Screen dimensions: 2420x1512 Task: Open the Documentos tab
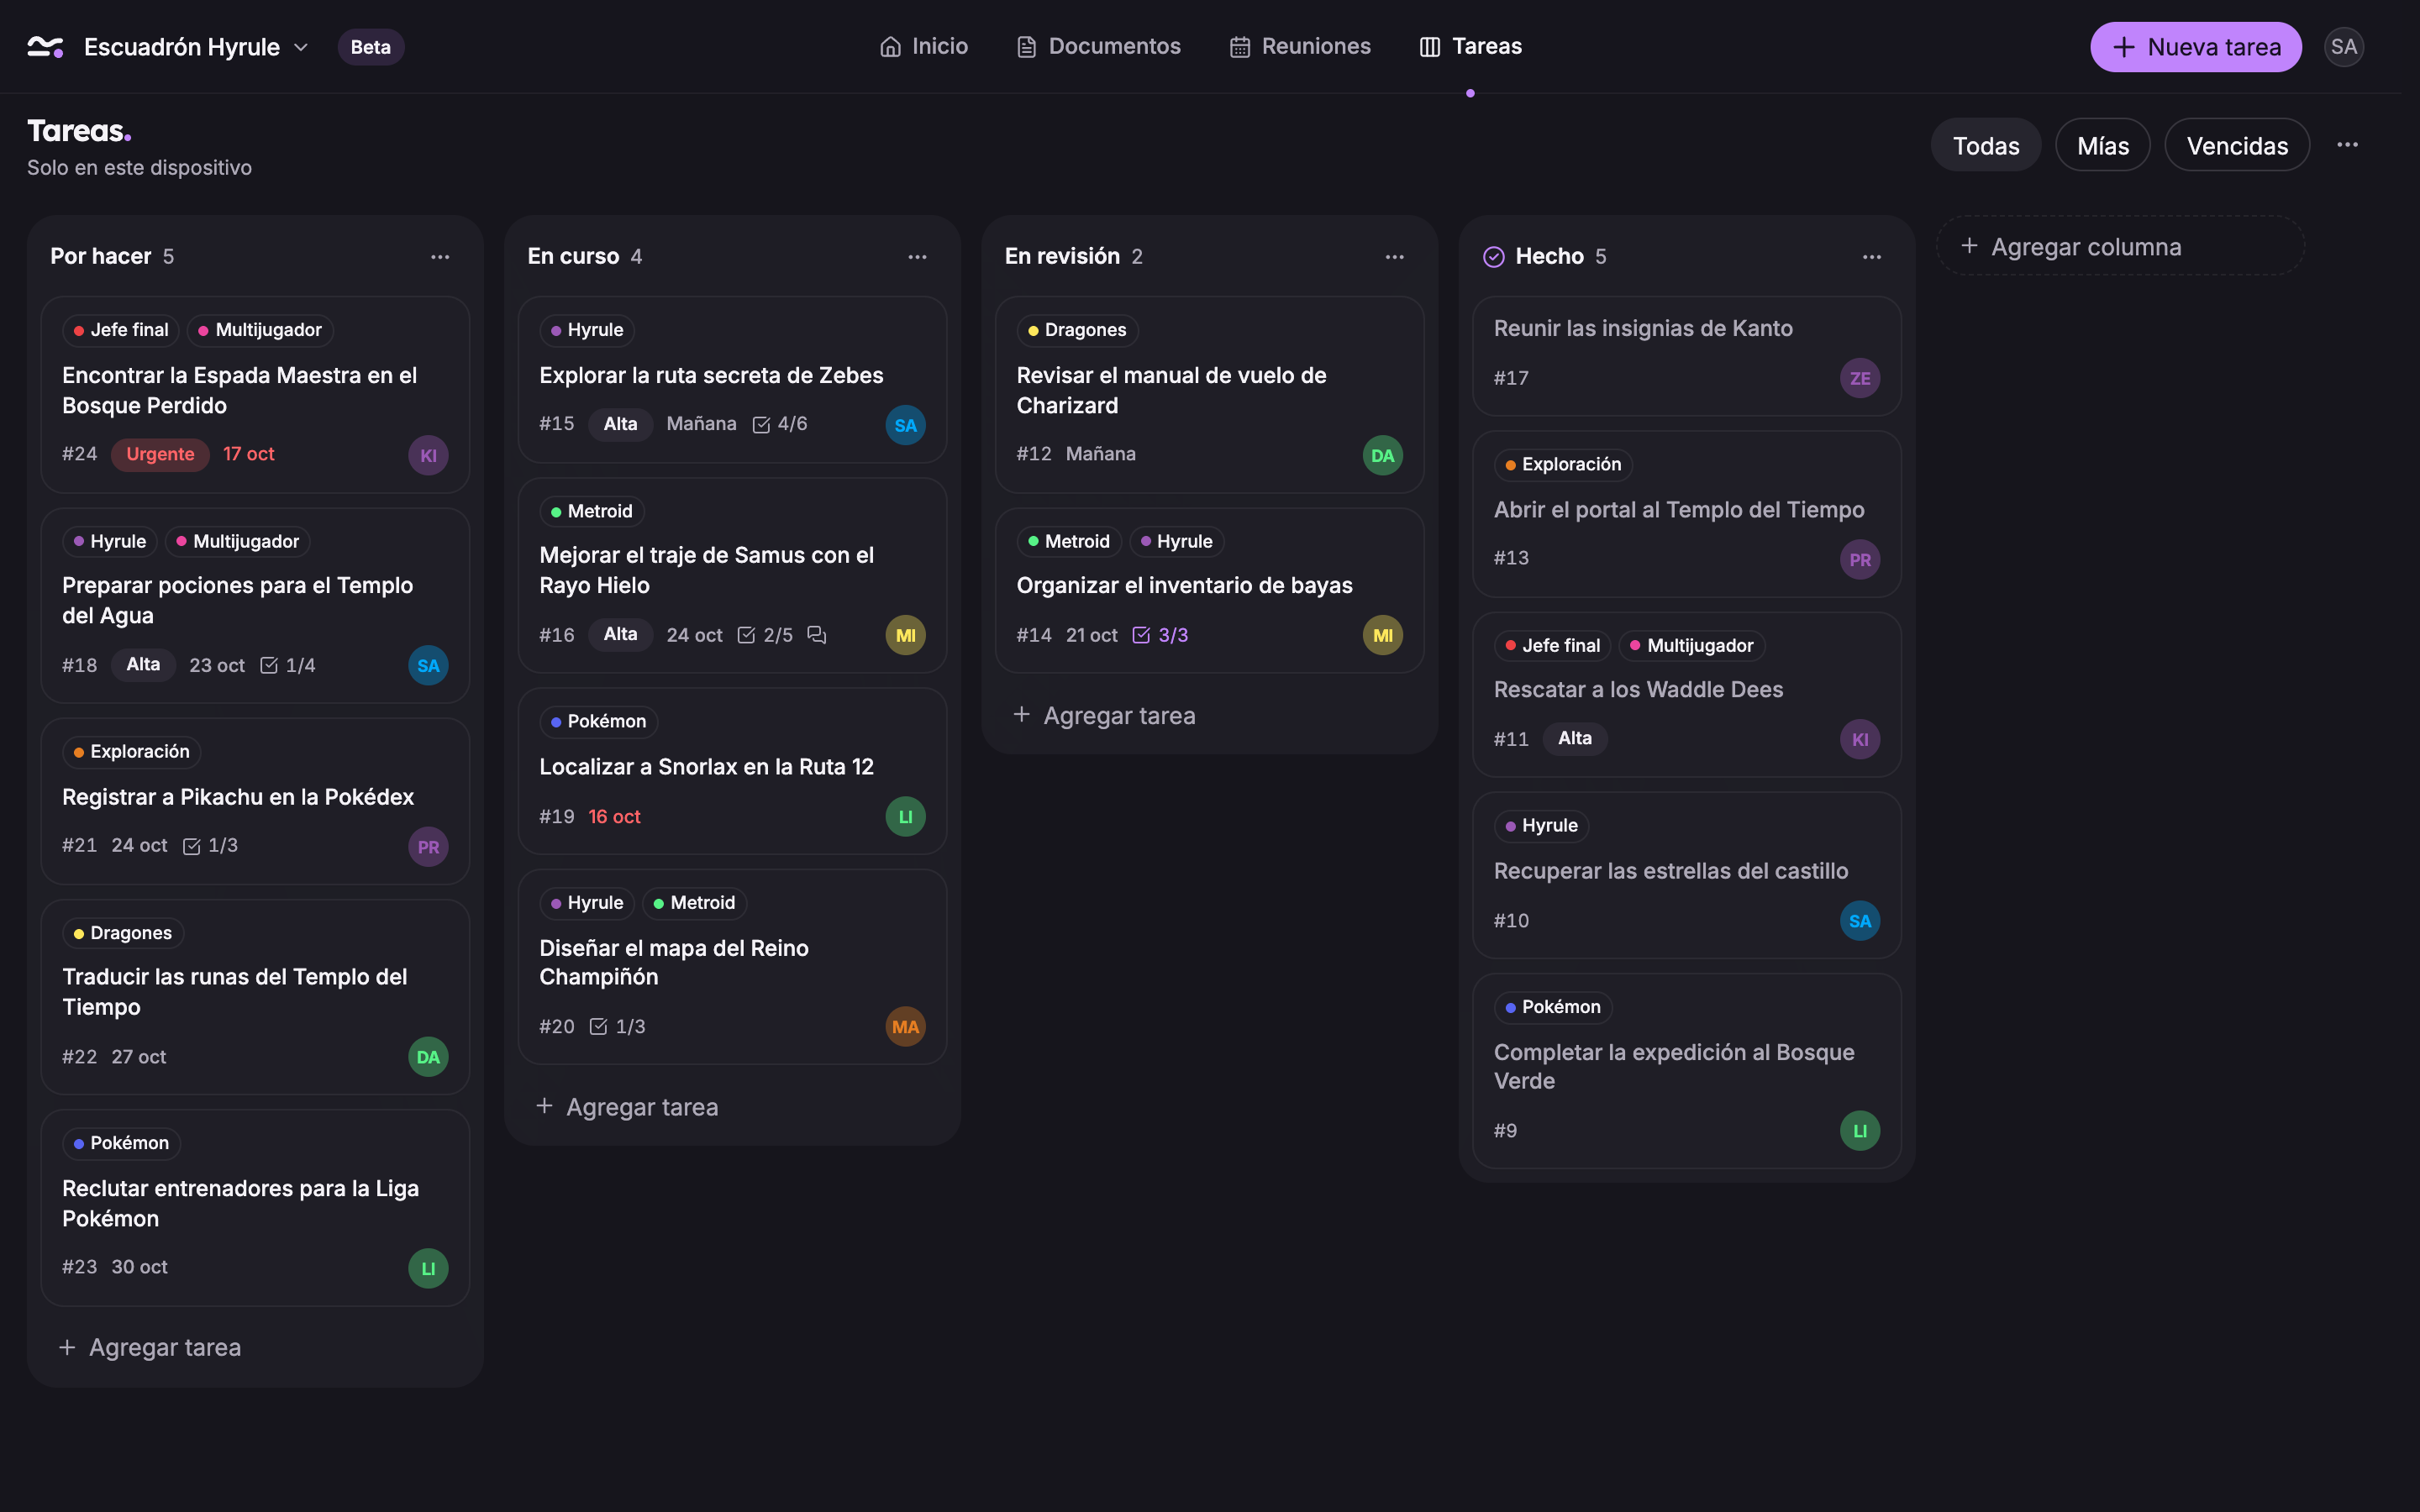pyautogui.click(x=1098, y=46)
